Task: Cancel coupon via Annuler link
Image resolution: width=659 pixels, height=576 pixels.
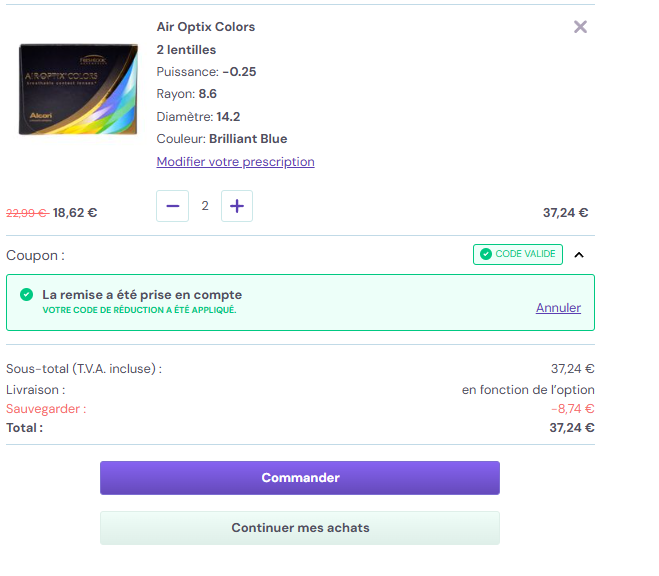Action: click(558, 308)
